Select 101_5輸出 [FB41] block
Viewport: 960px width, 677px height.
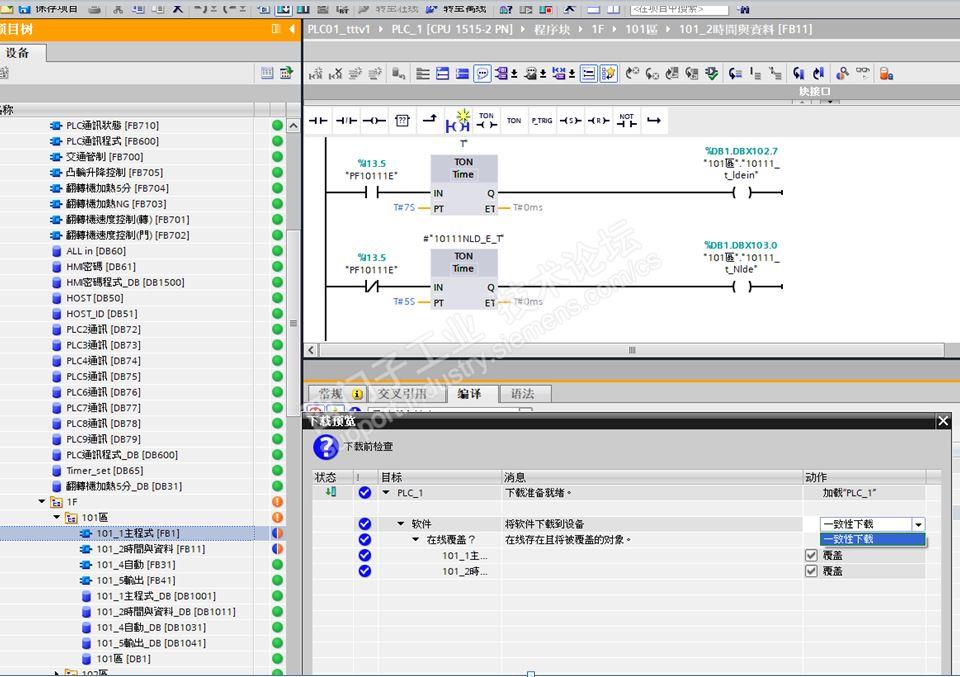tap(136, 580)
